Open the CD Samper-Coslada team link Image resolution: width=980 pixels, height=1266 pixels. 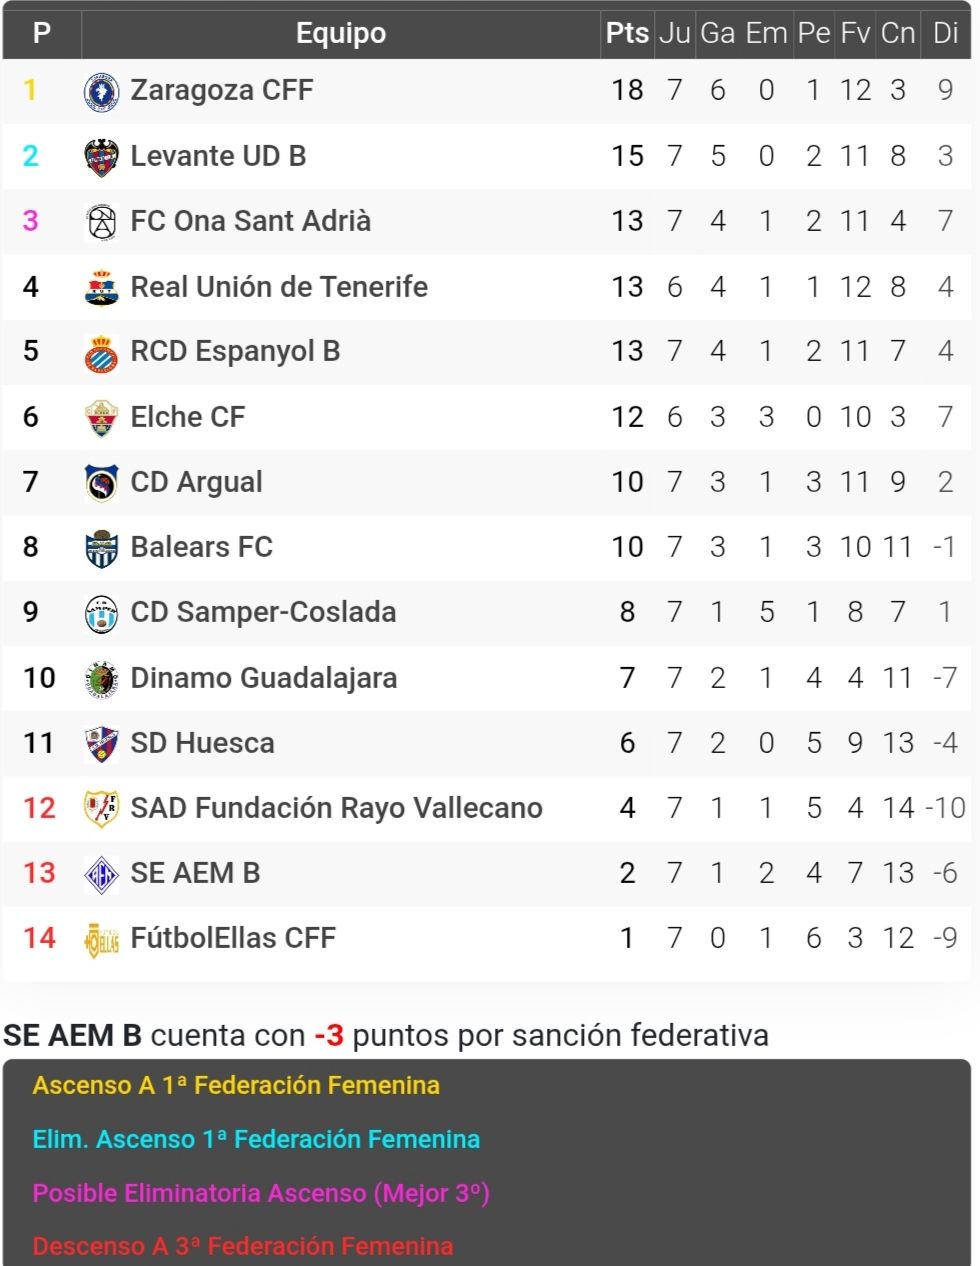tap(263, 612)
